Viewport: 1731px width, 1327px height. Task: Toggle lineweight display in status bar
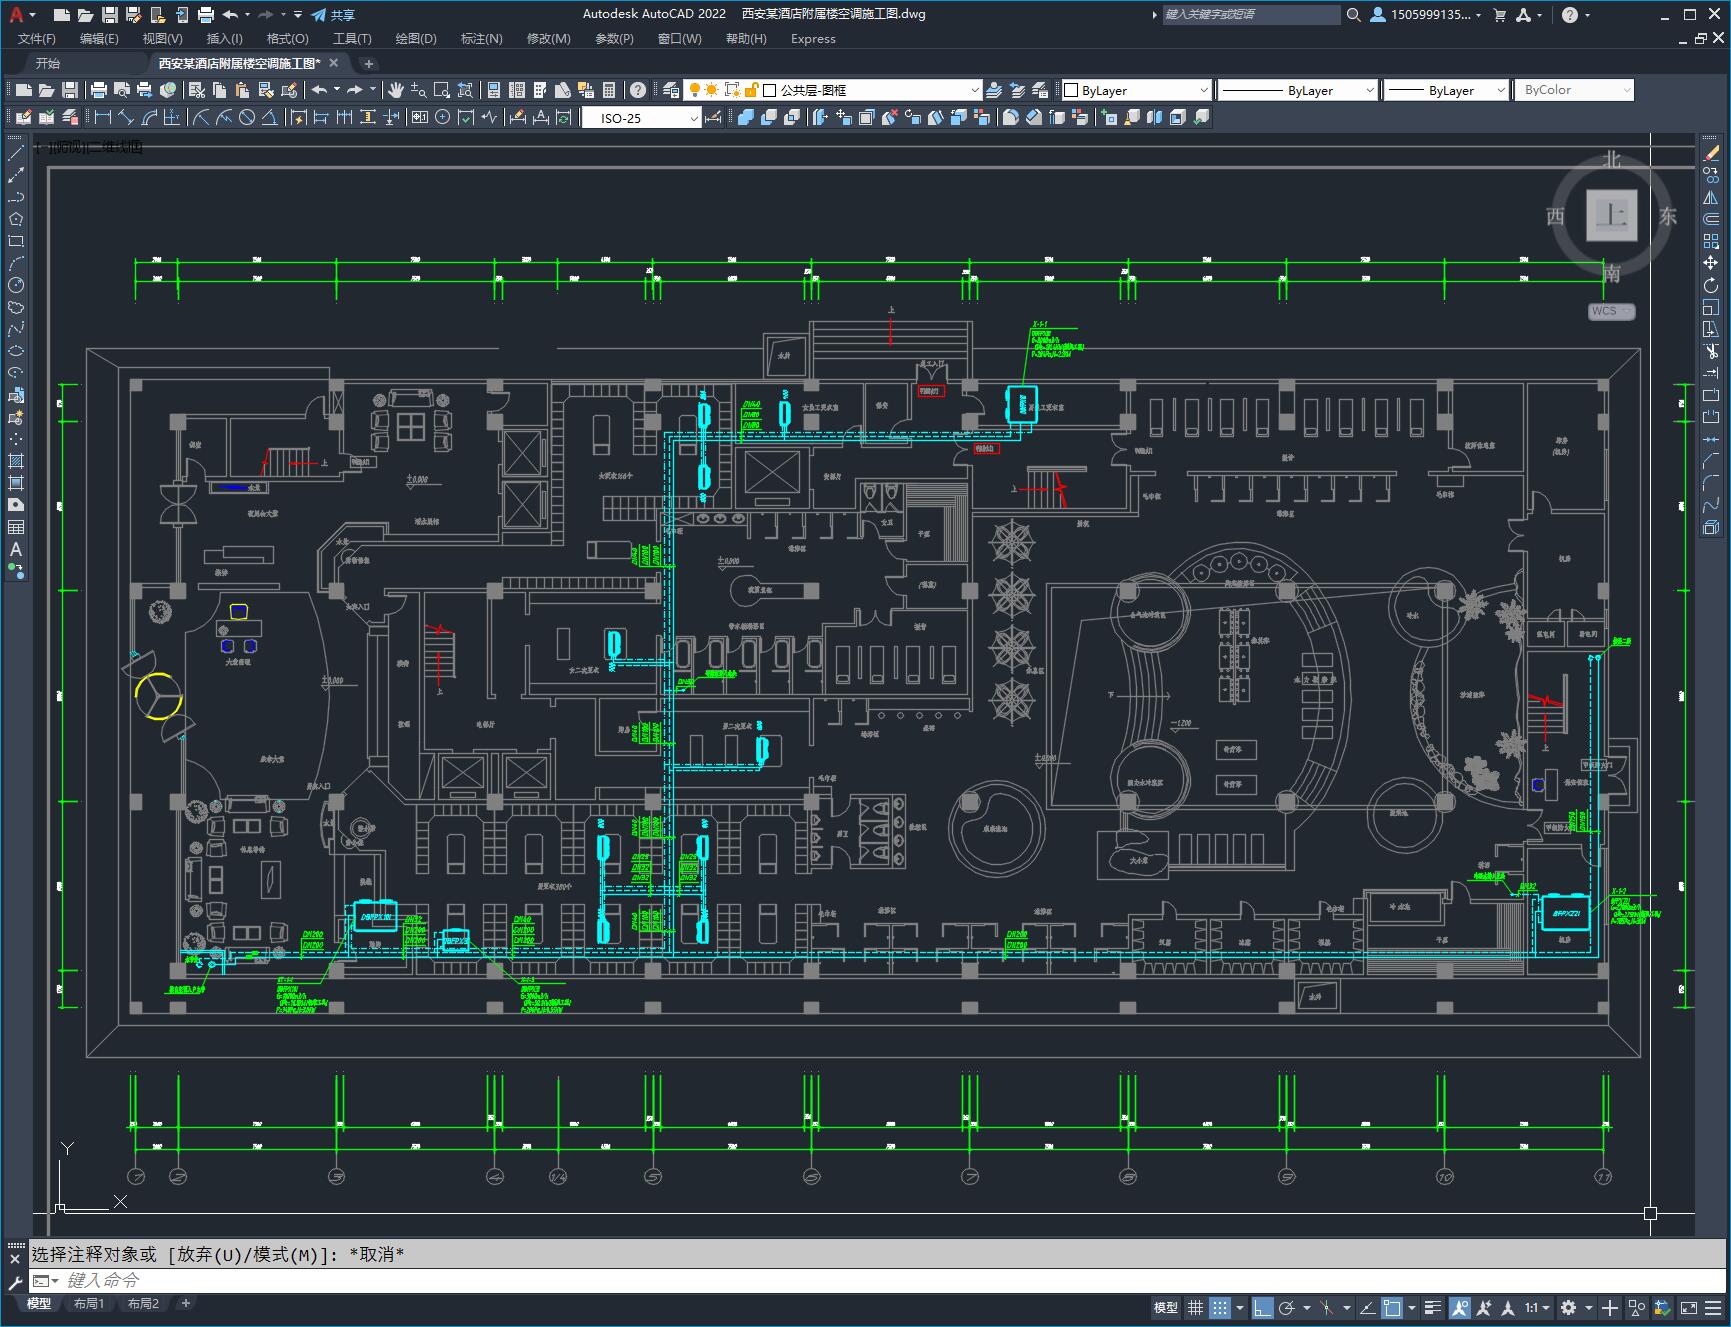(1433, 1307)
